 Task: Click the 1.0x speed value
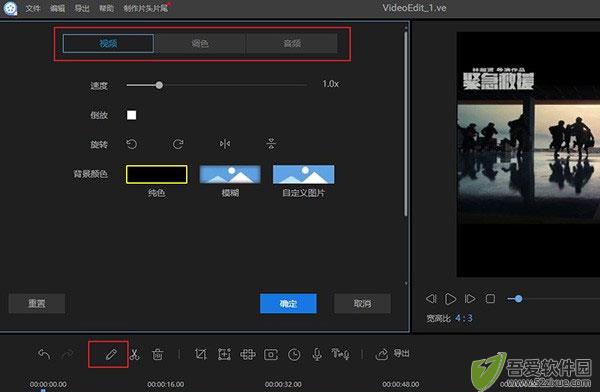[x=330, y=84]
